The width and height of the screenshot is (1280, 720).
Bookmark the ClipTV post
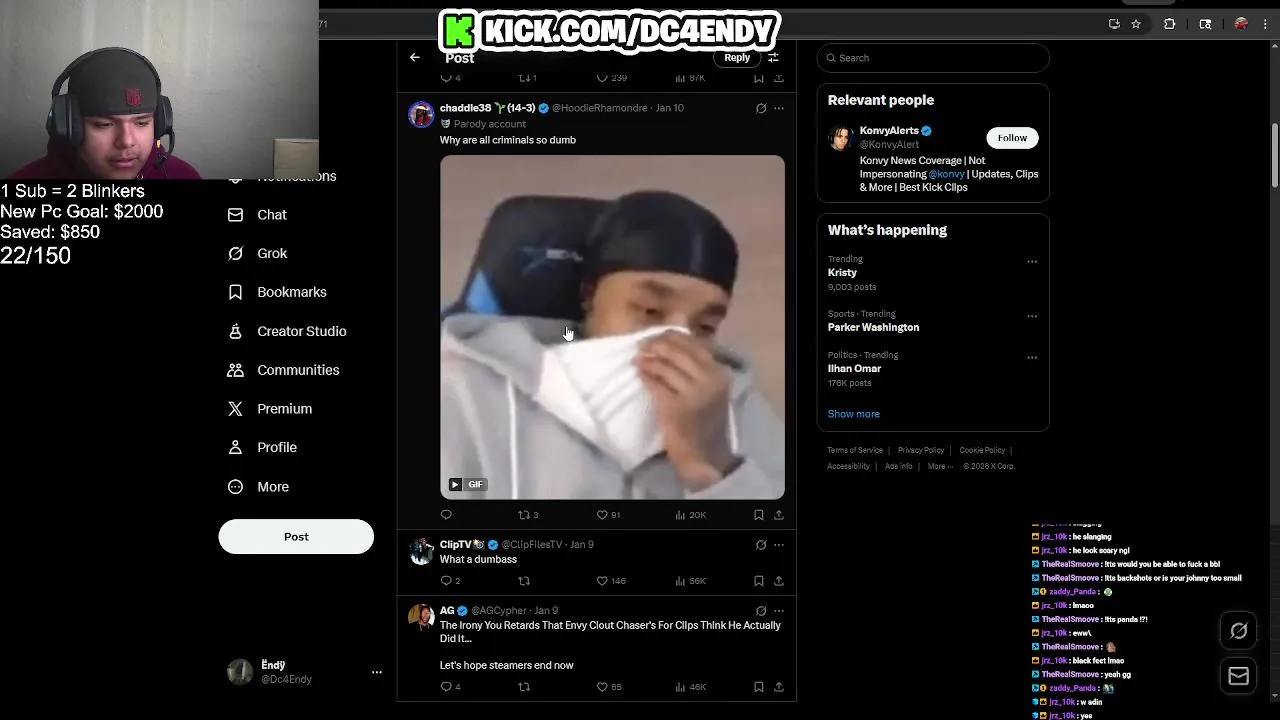759,581
